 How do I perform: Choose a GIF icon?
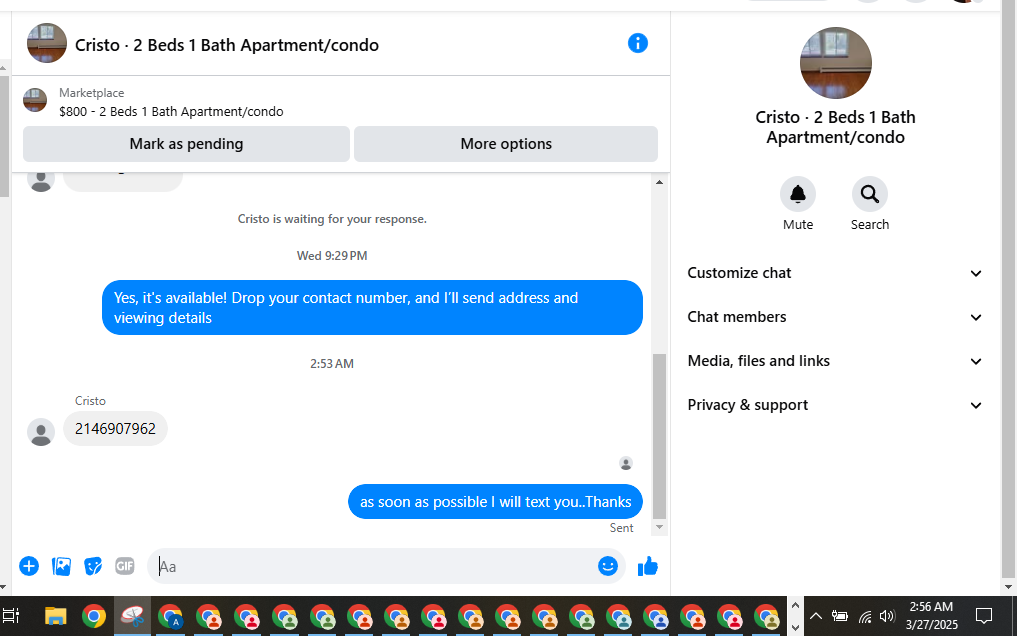pos(125,566)
